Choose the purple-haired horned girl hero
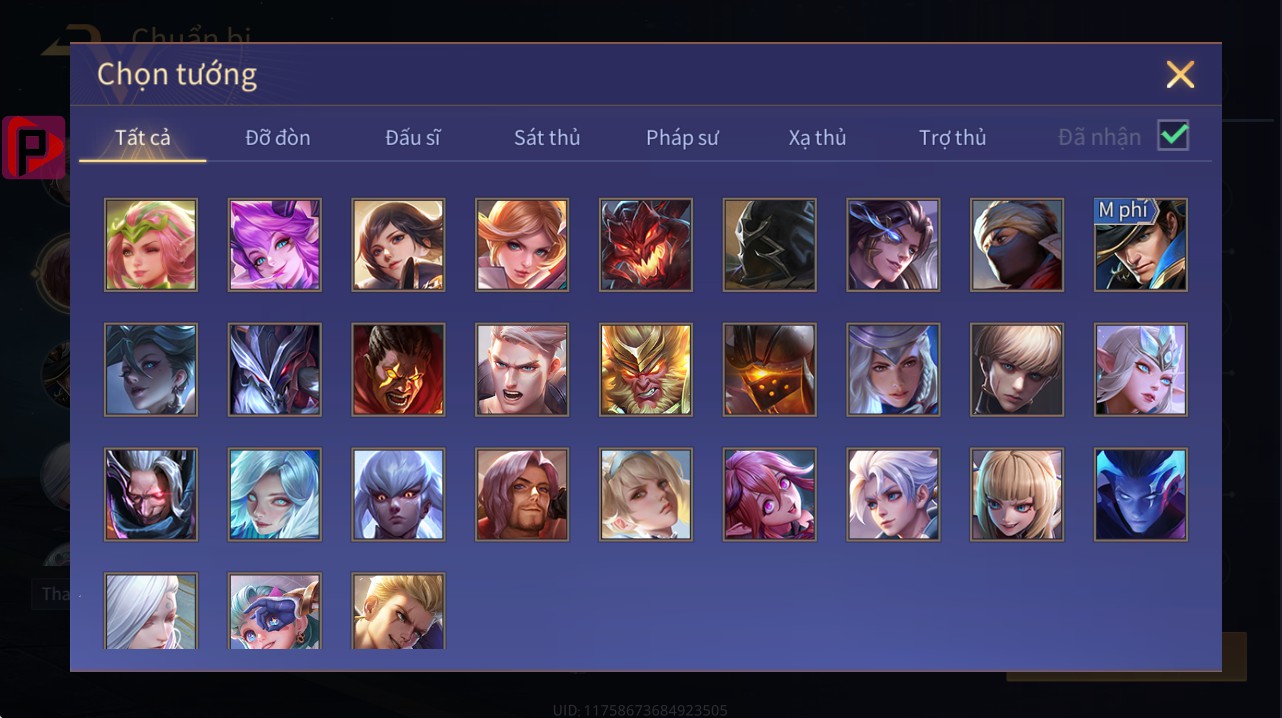 [x=275, y=245]
